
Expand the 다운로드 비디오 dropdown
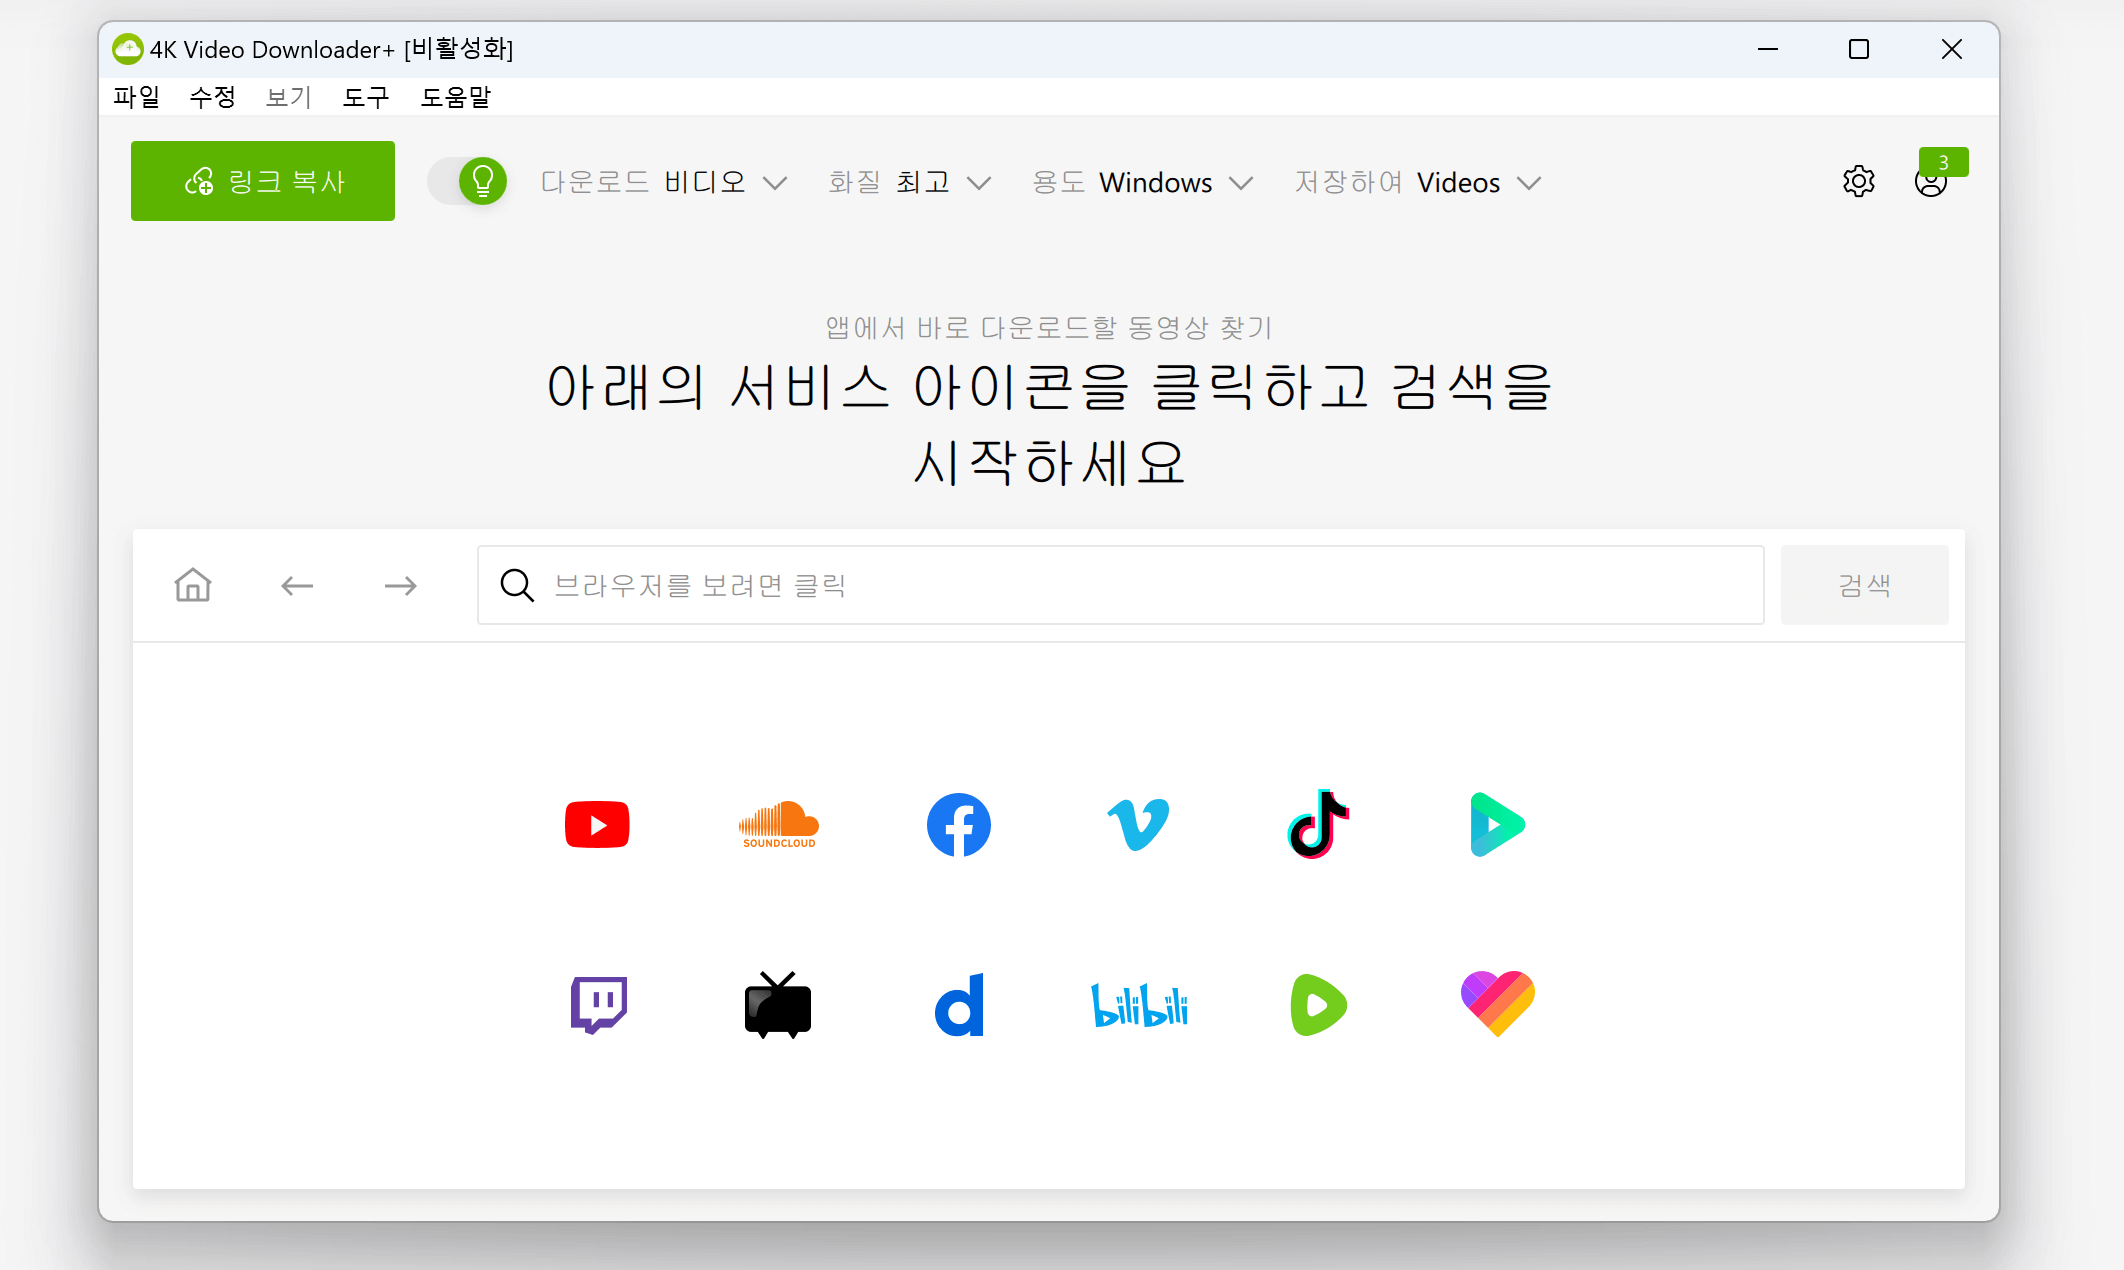664,182
